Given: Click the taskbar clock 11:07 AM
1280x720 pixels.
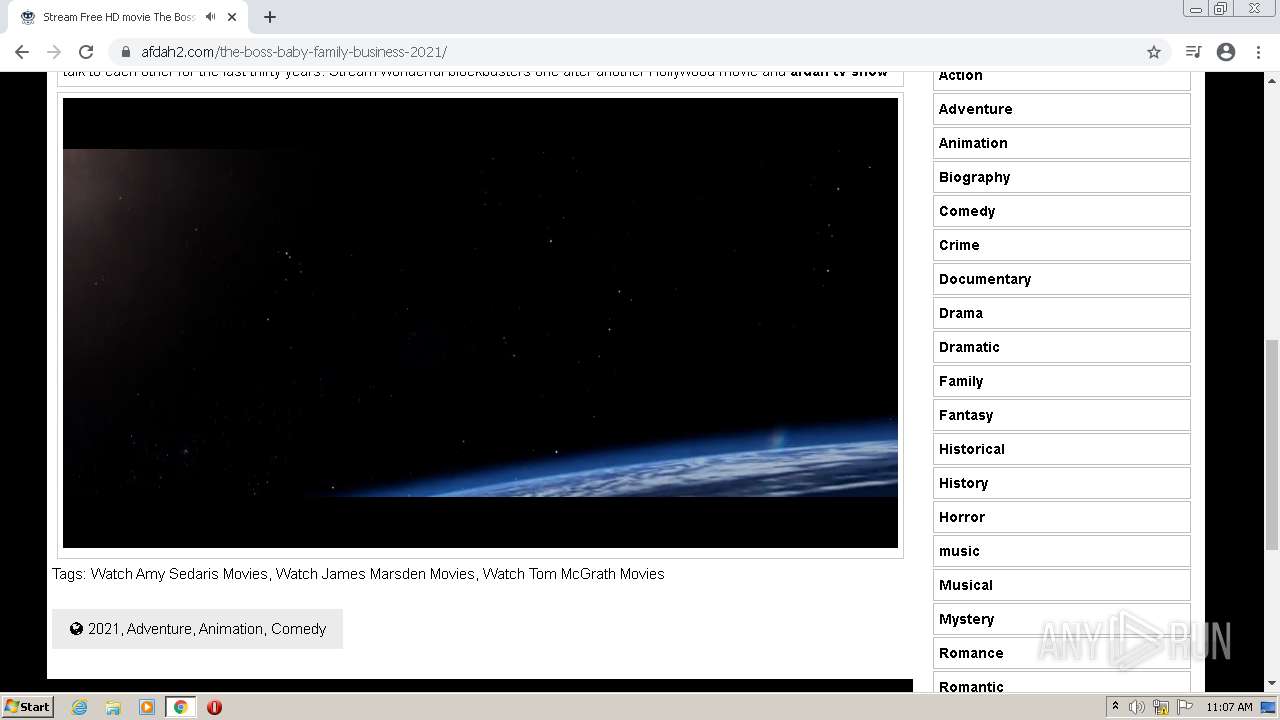Looking at the screenshot, I should [1229, 707].
